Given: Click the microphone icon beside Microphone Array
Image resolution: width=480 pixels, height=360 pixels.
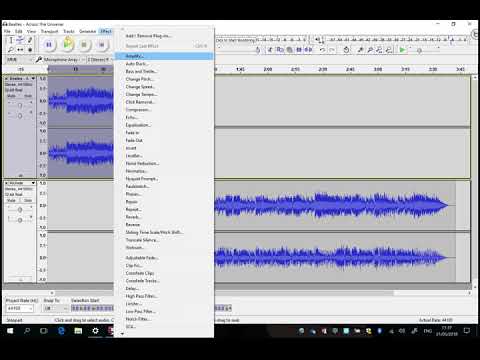Looking at the screenshot, I should click(39, 59).
